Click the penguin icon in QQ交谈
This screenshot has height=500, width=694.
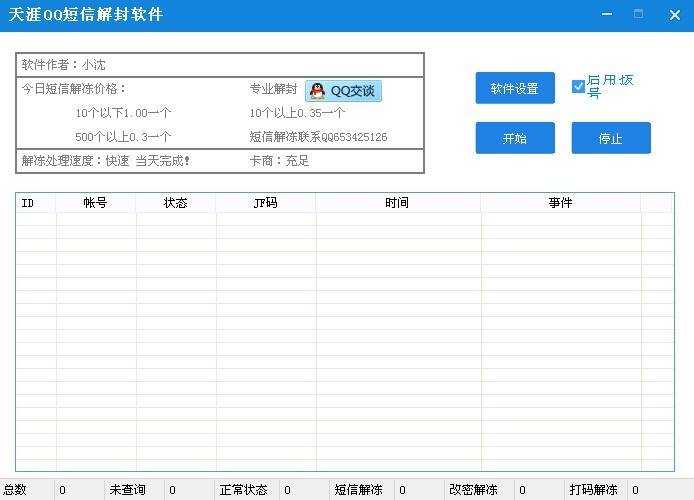click(317, 91)
